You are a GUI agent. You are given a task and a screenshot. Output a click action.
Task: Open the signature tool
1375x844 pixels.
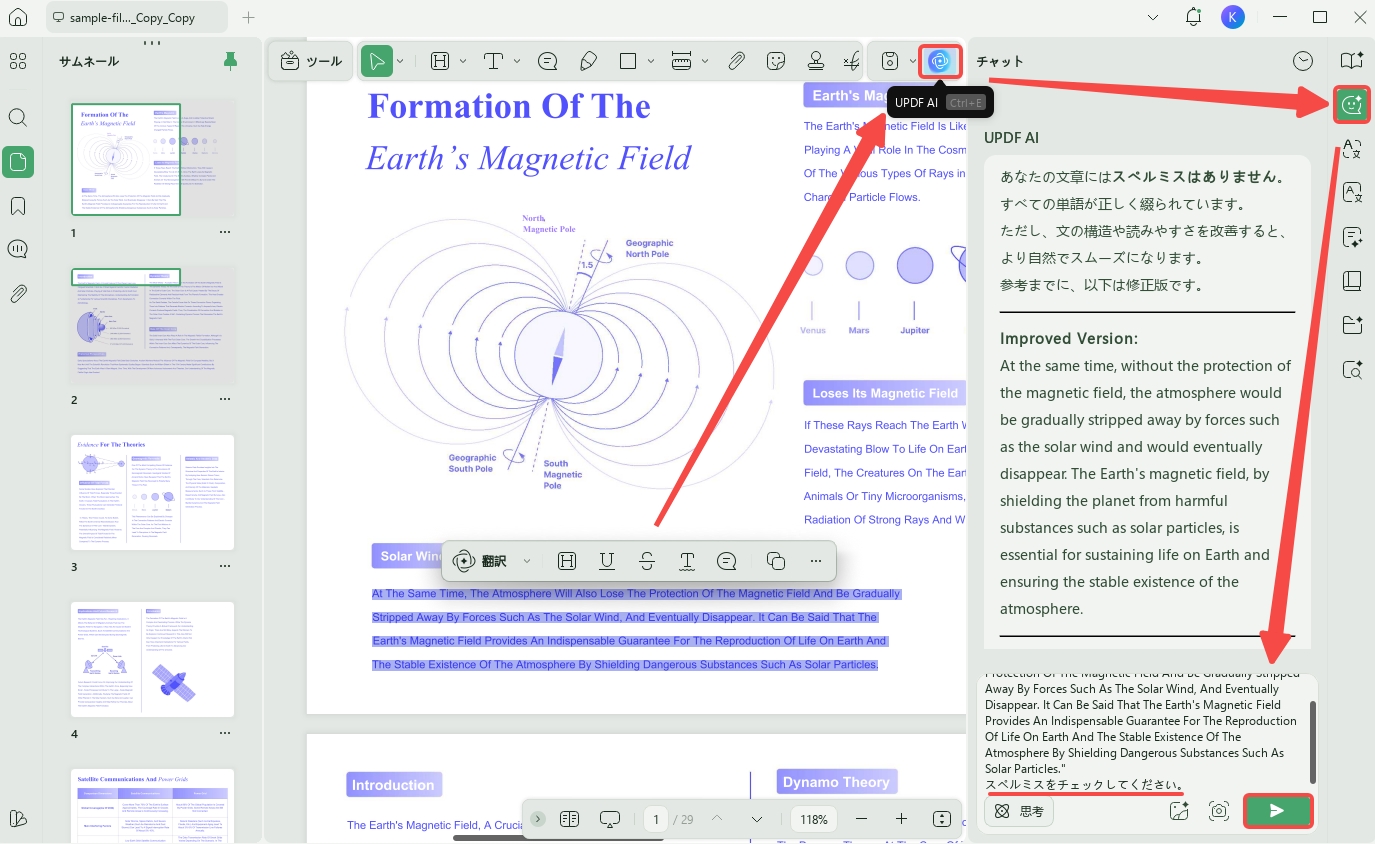pos(852,61)
